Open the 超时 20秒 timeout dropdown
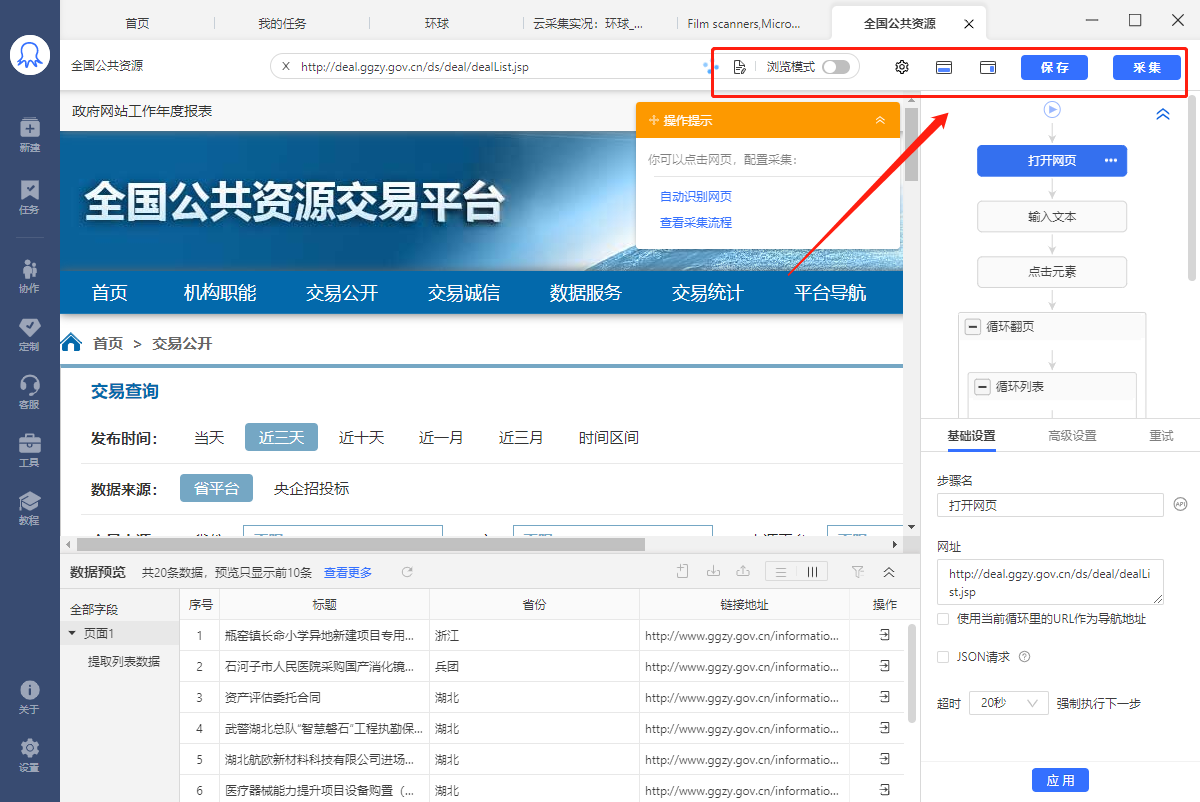The height and width of the screenshot is (802, 1200). coord(1009,703)
